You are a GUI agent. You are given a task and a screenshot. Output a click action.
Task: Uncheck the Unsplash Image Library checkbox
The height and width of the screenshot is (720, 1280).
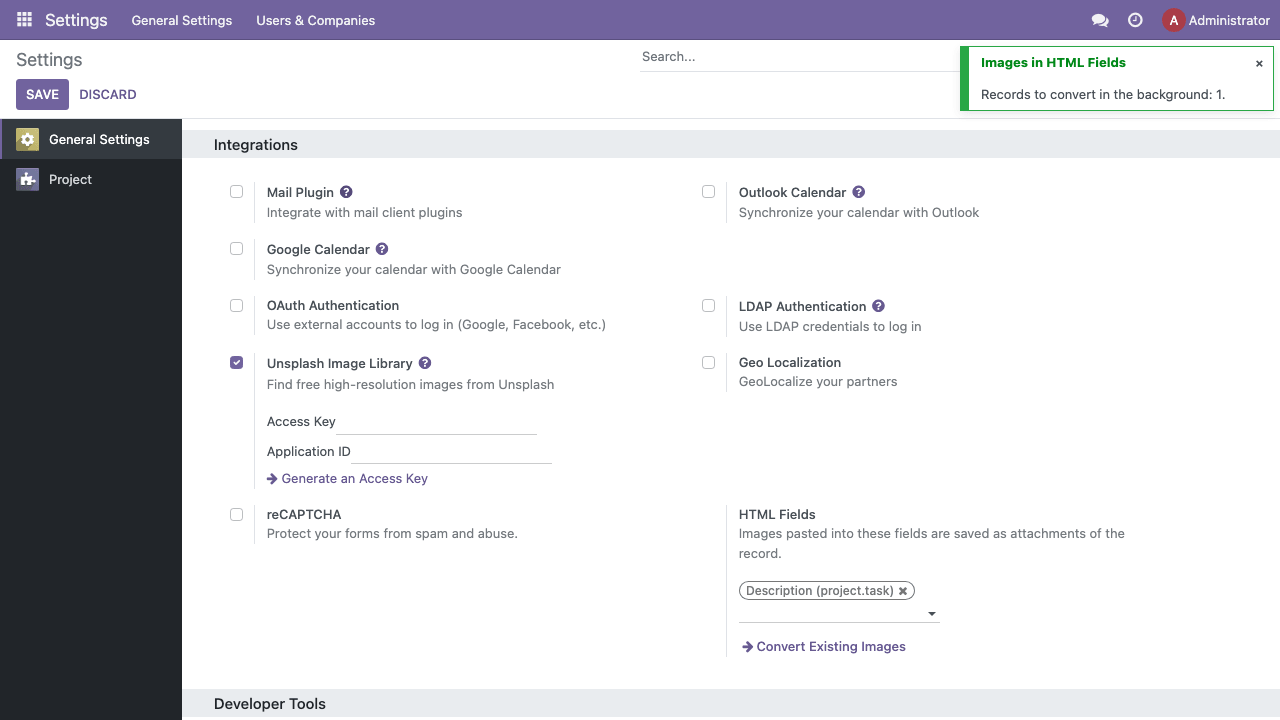coord(236,362)
